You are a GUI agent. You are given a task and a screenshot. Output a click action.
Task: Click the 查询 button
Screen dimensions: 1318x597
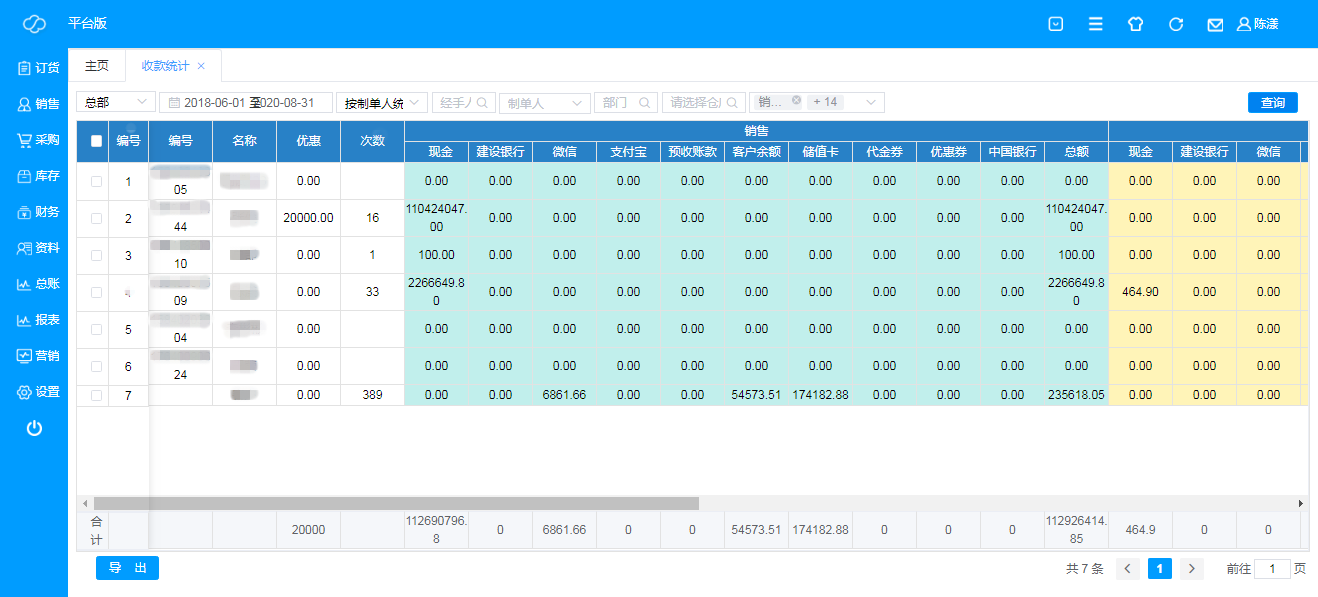pyautogui.click(x=1272, y=102)
